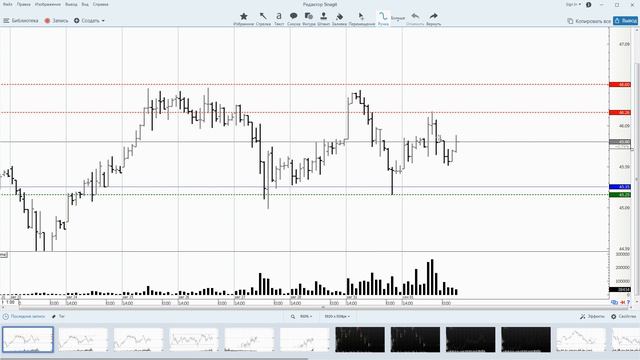
Task: Expand the Создать dropdown
Action: [89, 20]
